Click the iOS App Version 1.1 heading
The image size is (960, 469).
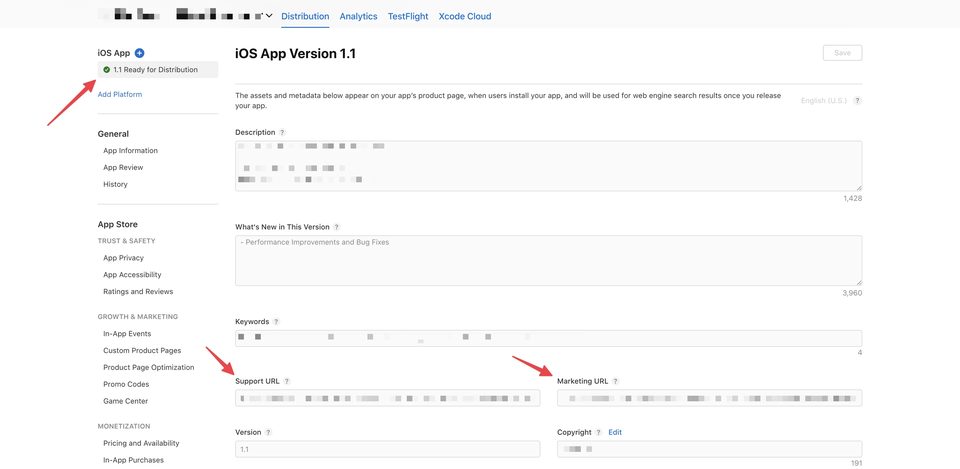[x=295, y=54]
